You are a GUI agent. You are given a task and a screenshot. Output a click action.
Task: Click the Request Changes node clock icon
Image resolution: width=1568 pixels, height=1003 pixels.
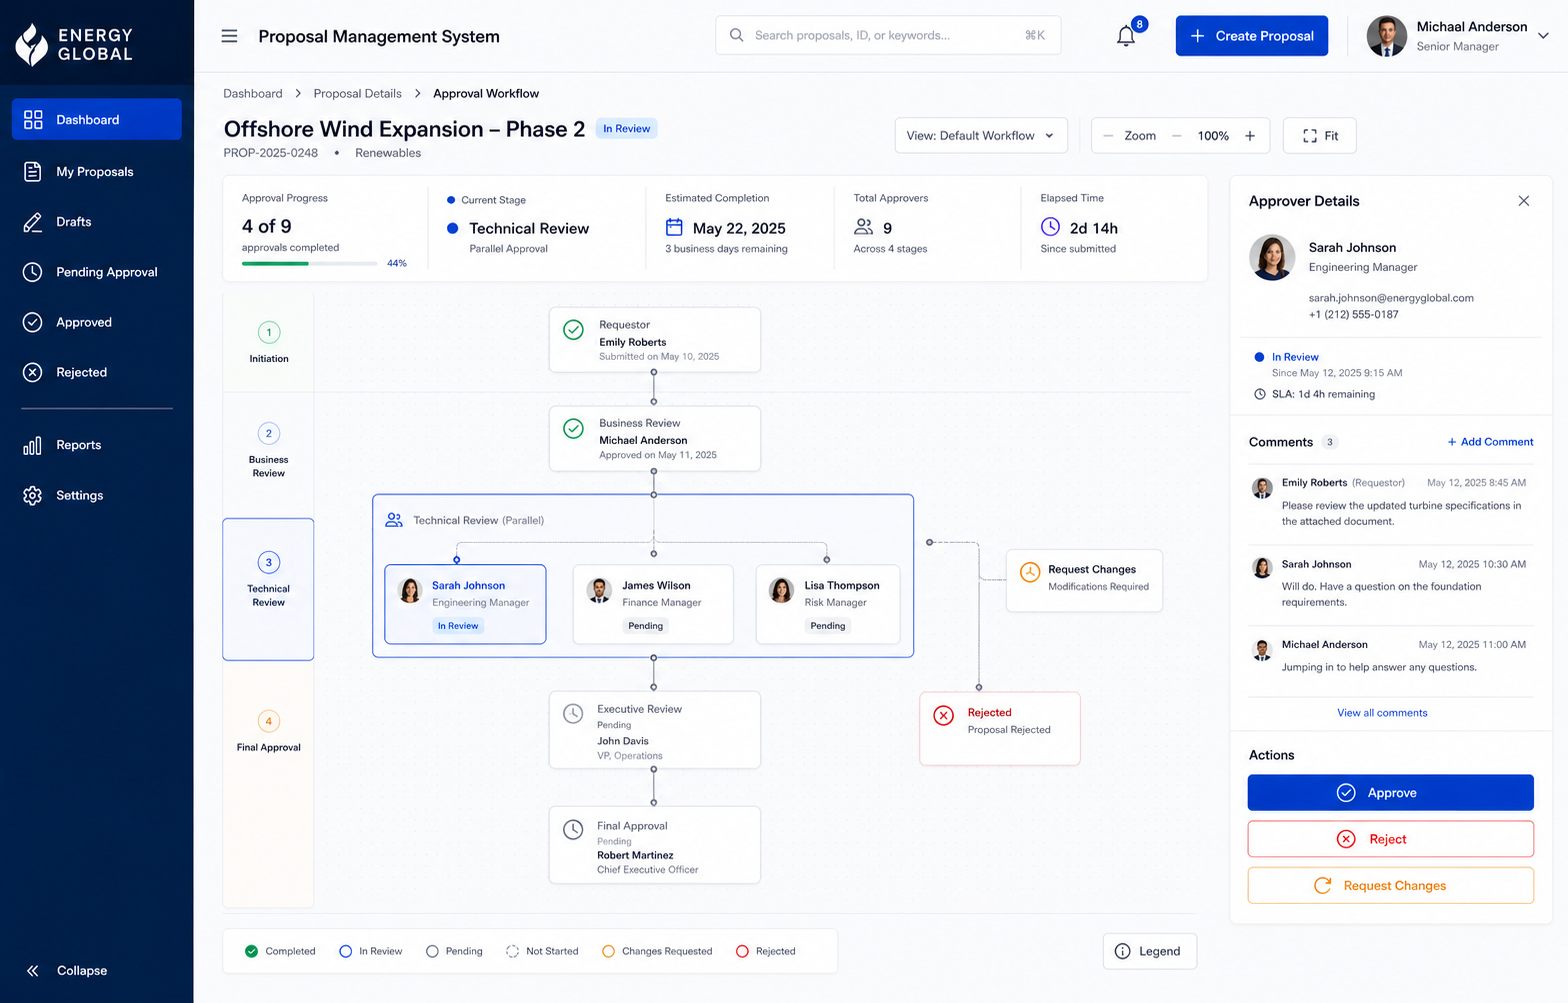click(x=1030, y=572)
